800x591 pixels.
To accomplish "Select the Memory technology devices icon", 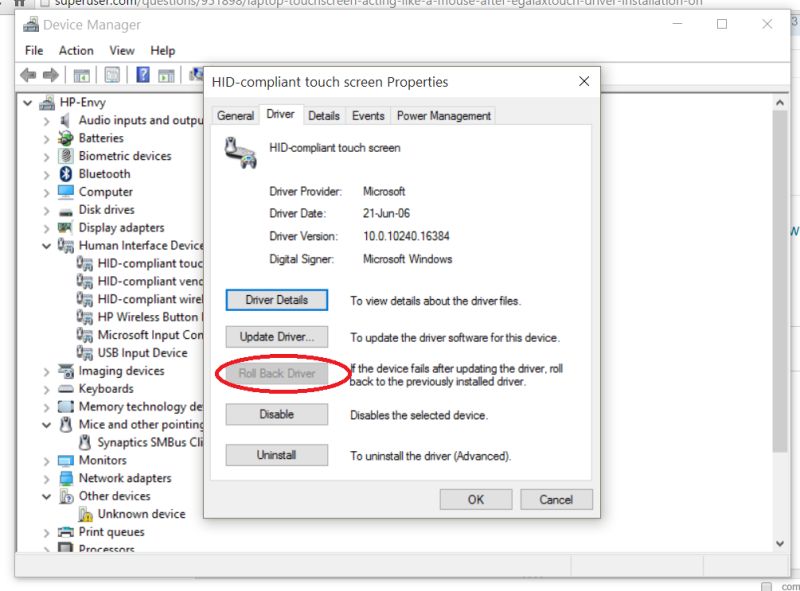I will (66, 407).
